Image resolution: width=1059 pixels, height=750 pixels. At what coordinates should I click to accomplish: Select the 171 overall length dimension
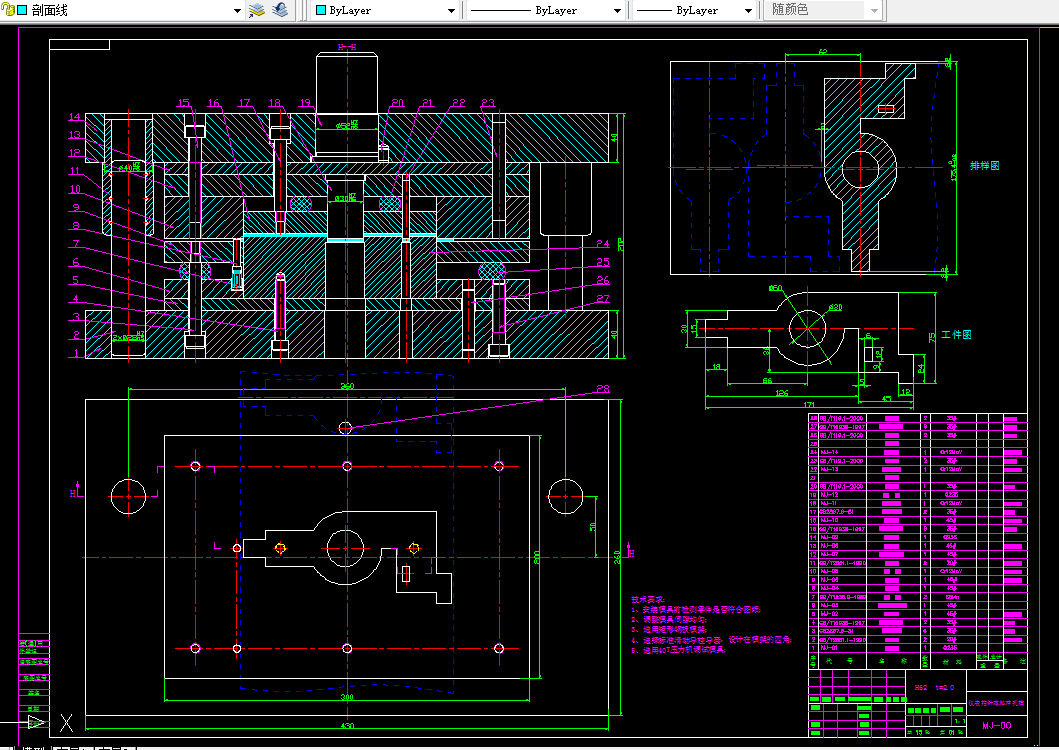(809, 404)
